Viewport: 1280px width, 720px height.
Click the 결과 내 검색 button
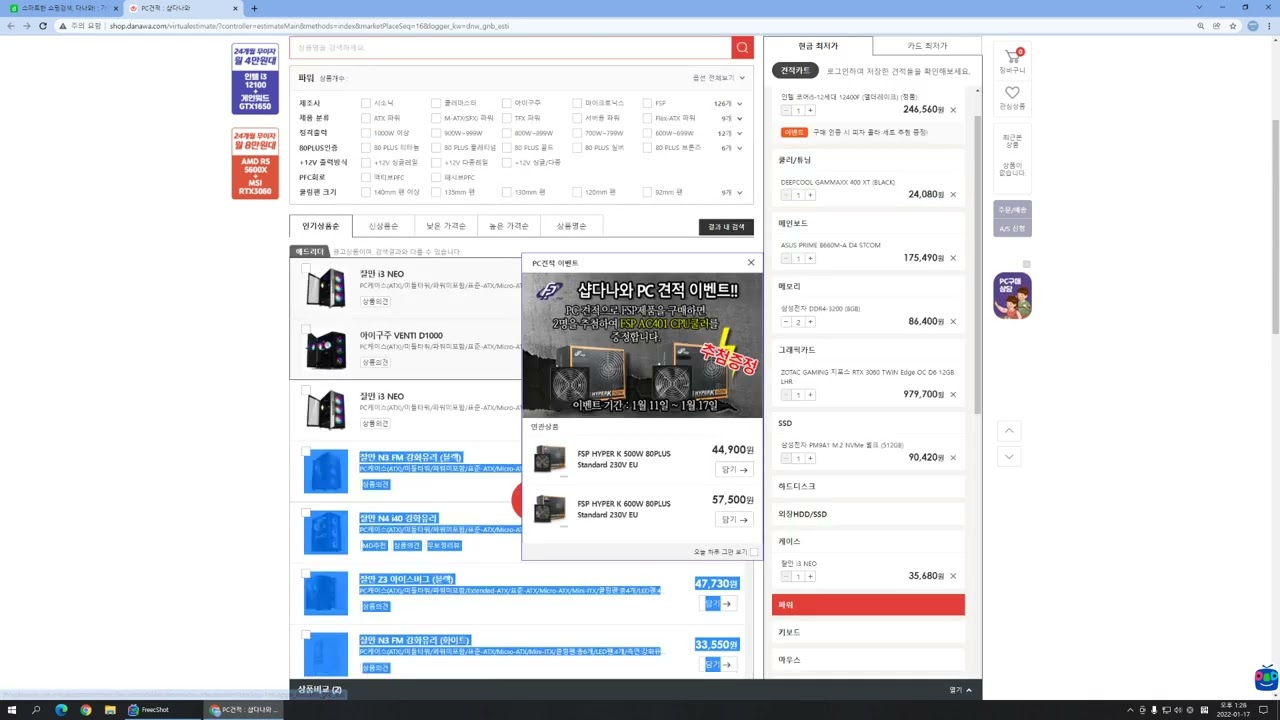tap(726, 227)
